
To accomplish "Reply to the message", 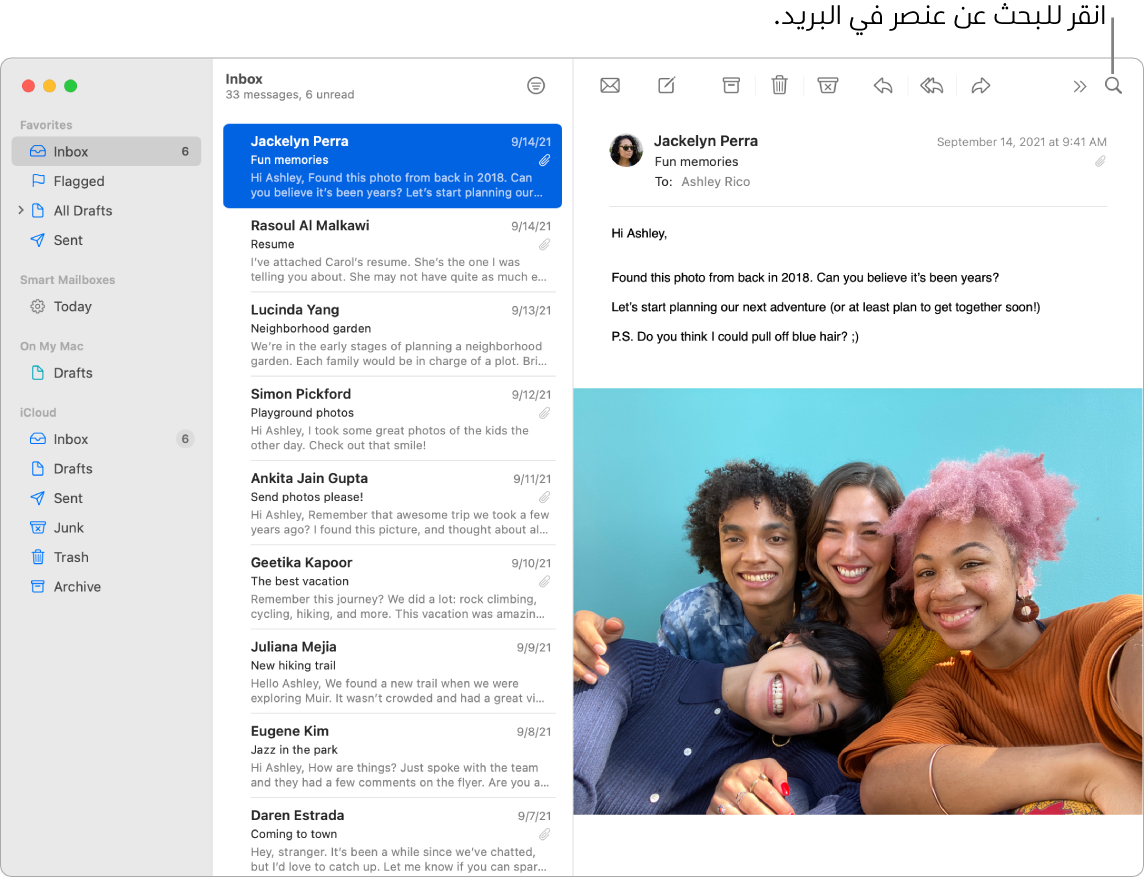I will [x=883, y=85].
